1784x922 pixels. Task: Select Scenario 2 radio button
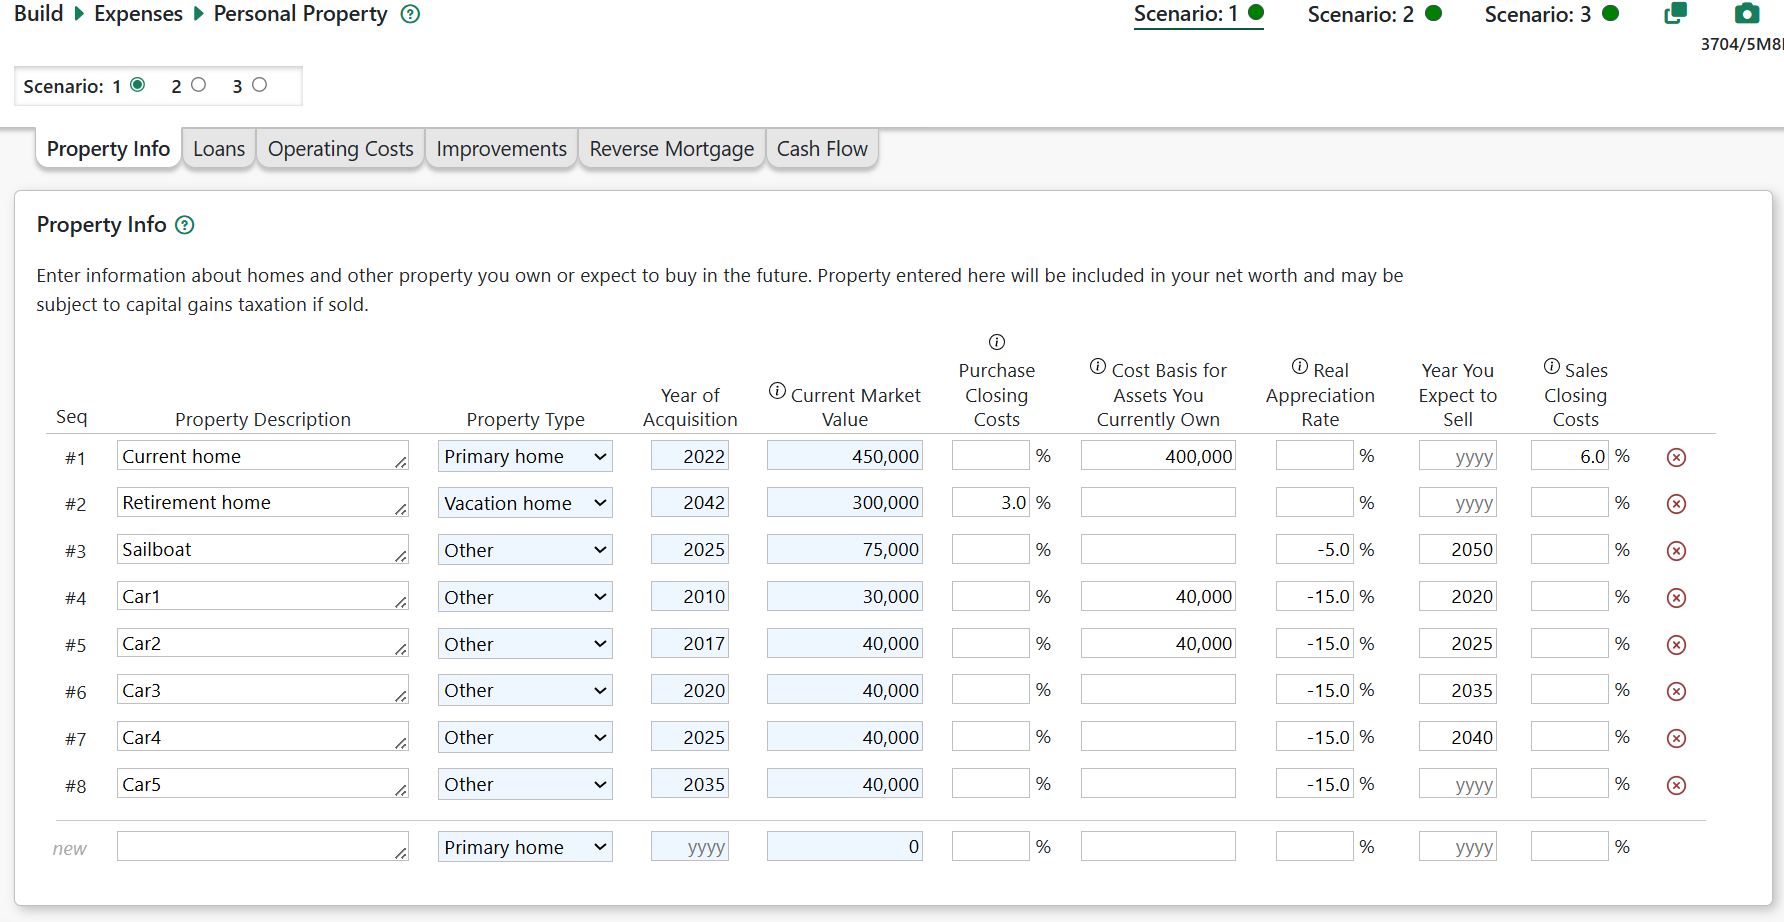click(199, 85)
